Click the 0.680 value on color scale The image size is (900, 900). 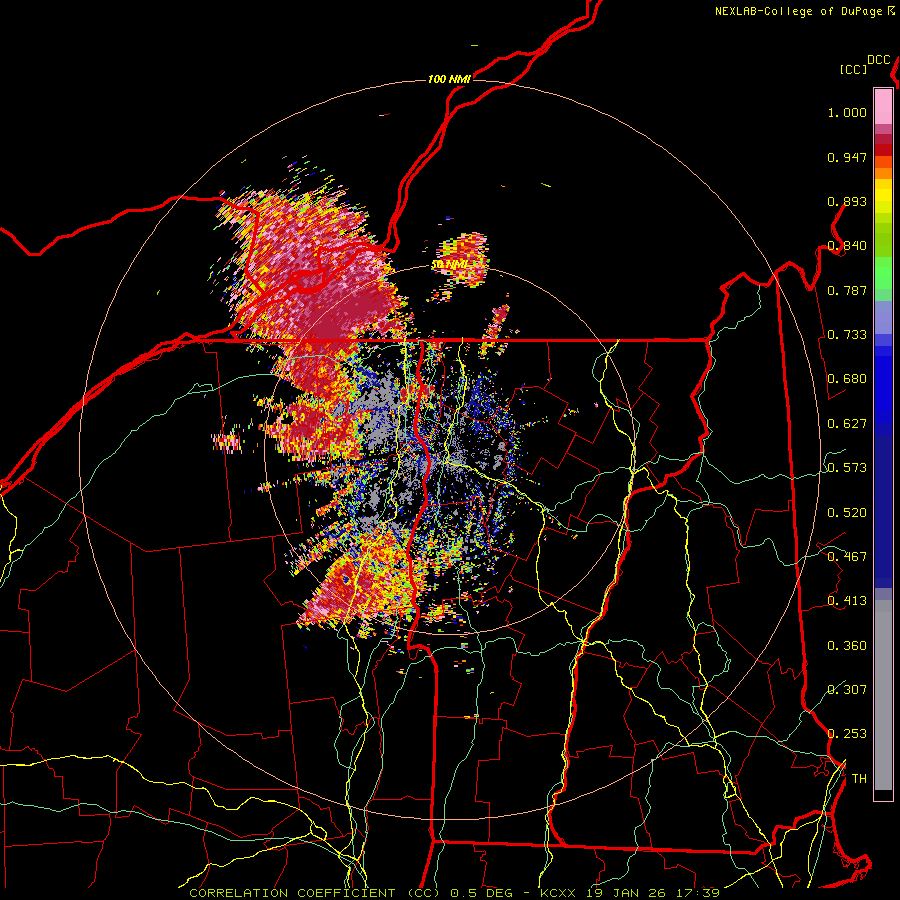coord(847,379)
